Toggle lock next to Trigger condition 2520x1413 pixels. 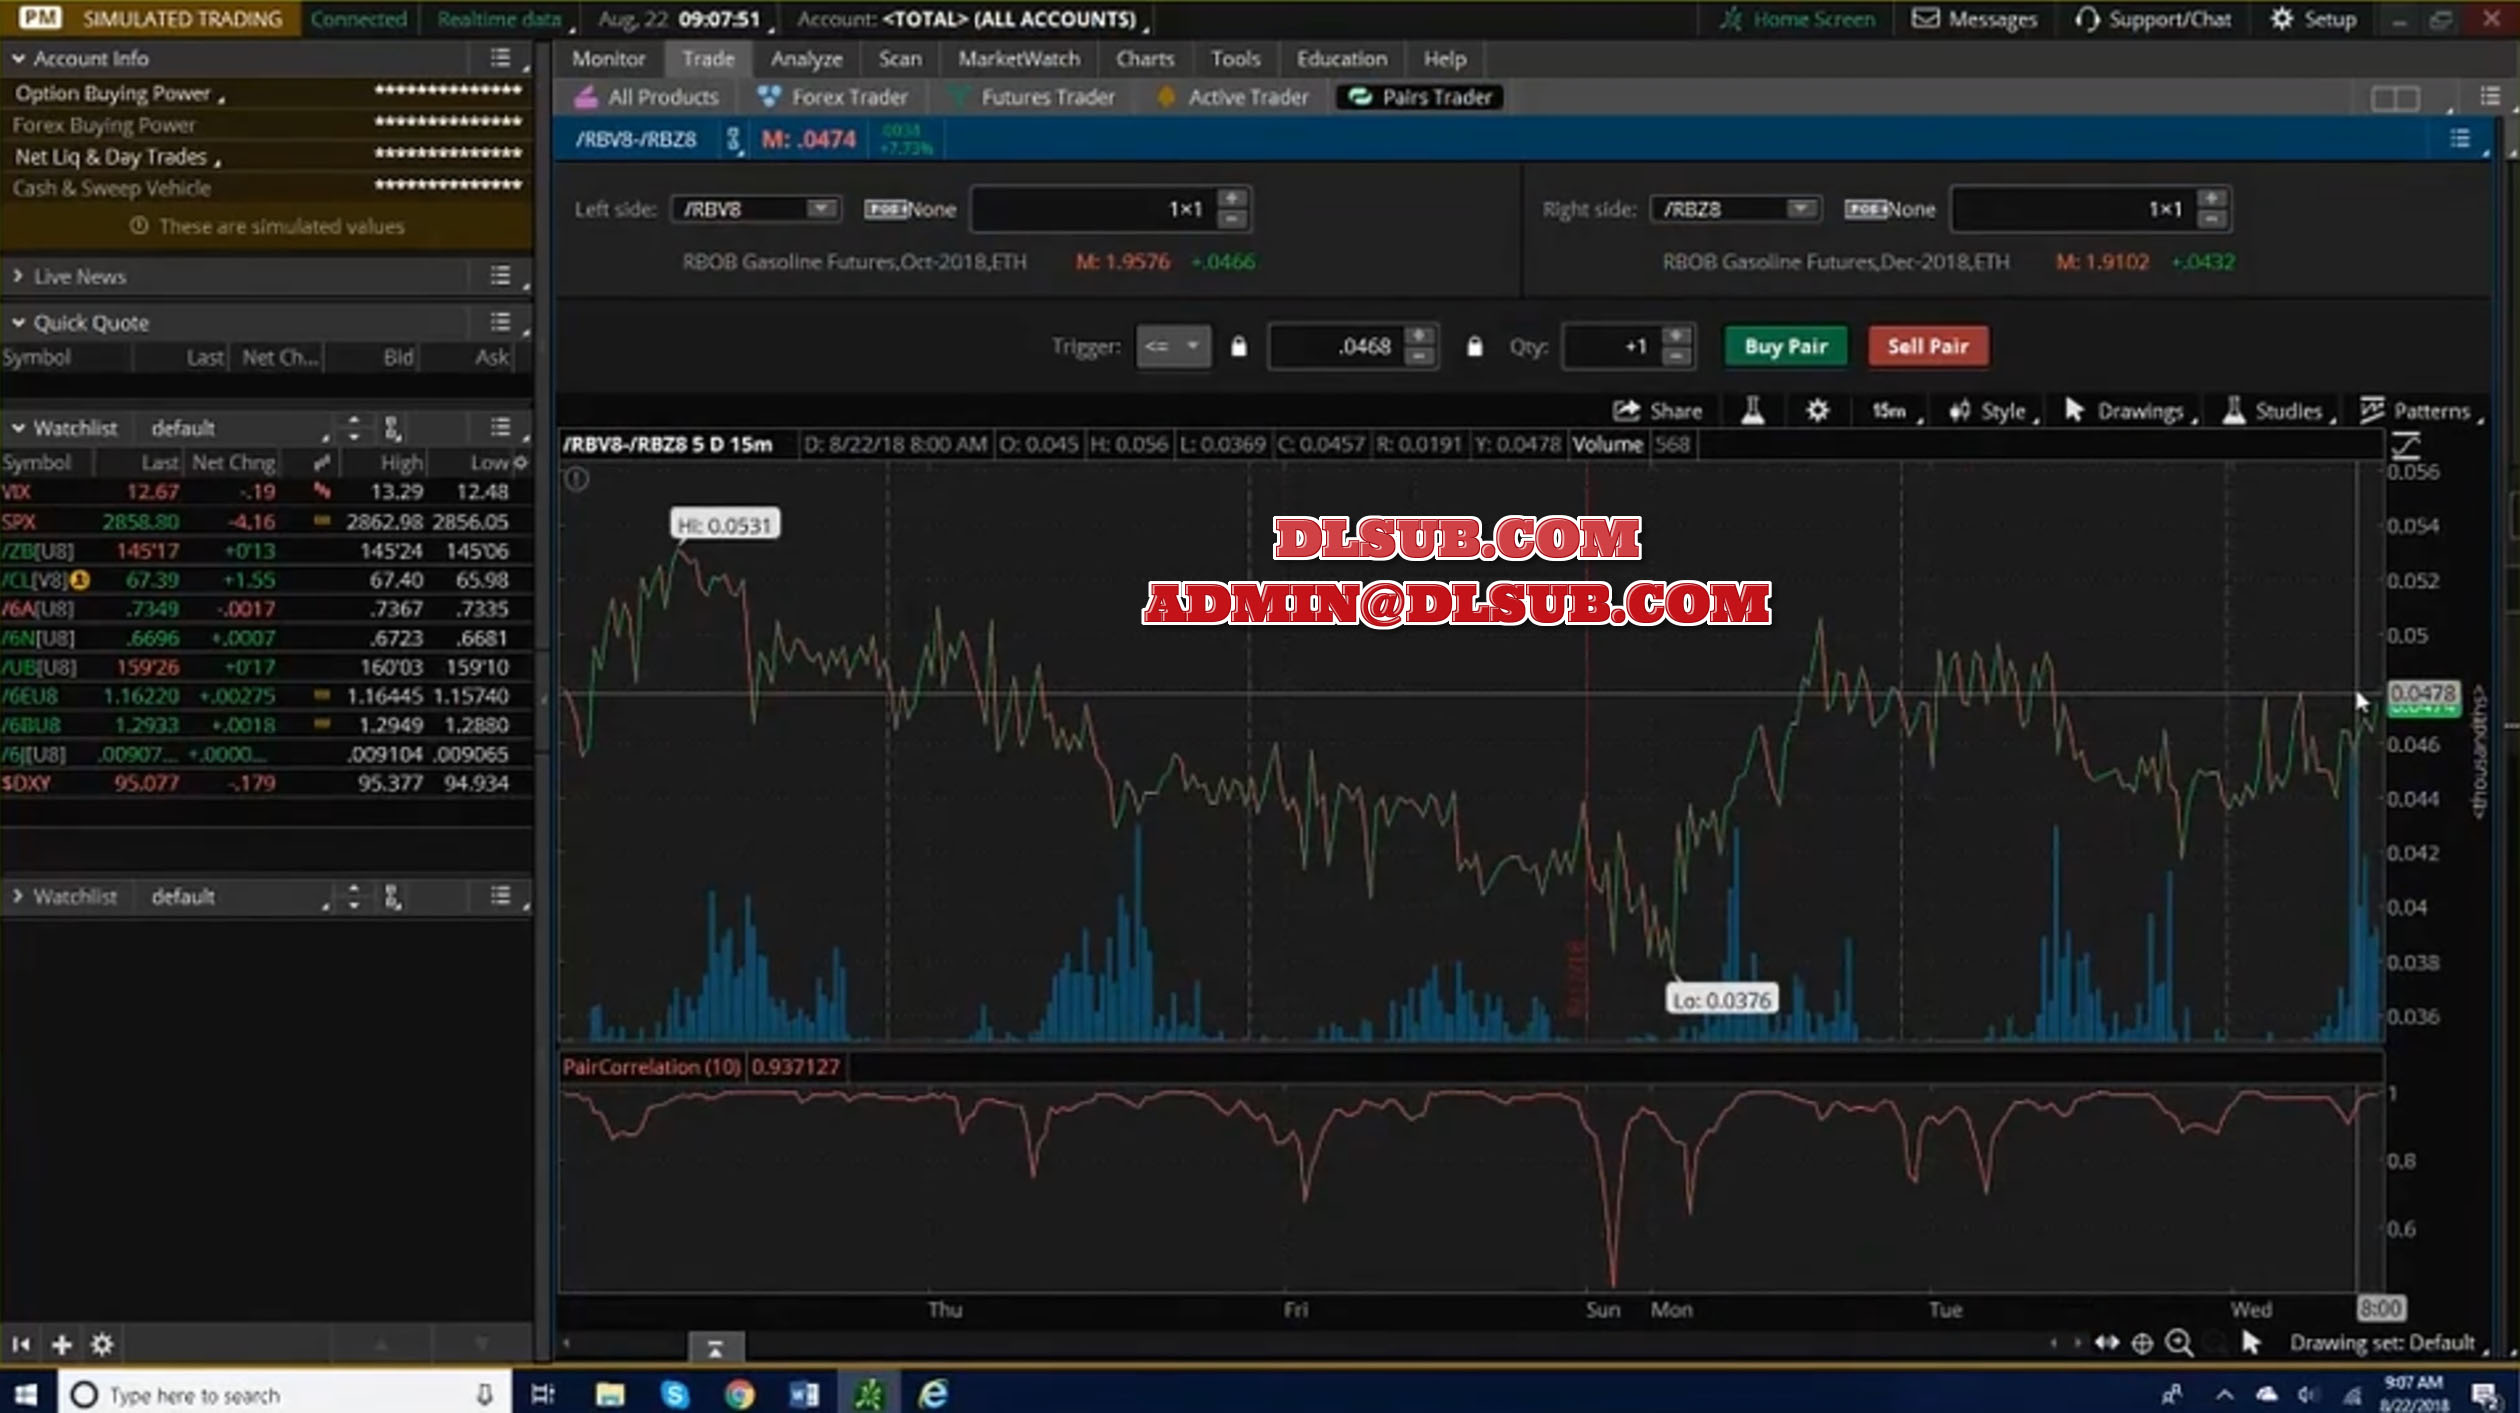coord(1238,347)
